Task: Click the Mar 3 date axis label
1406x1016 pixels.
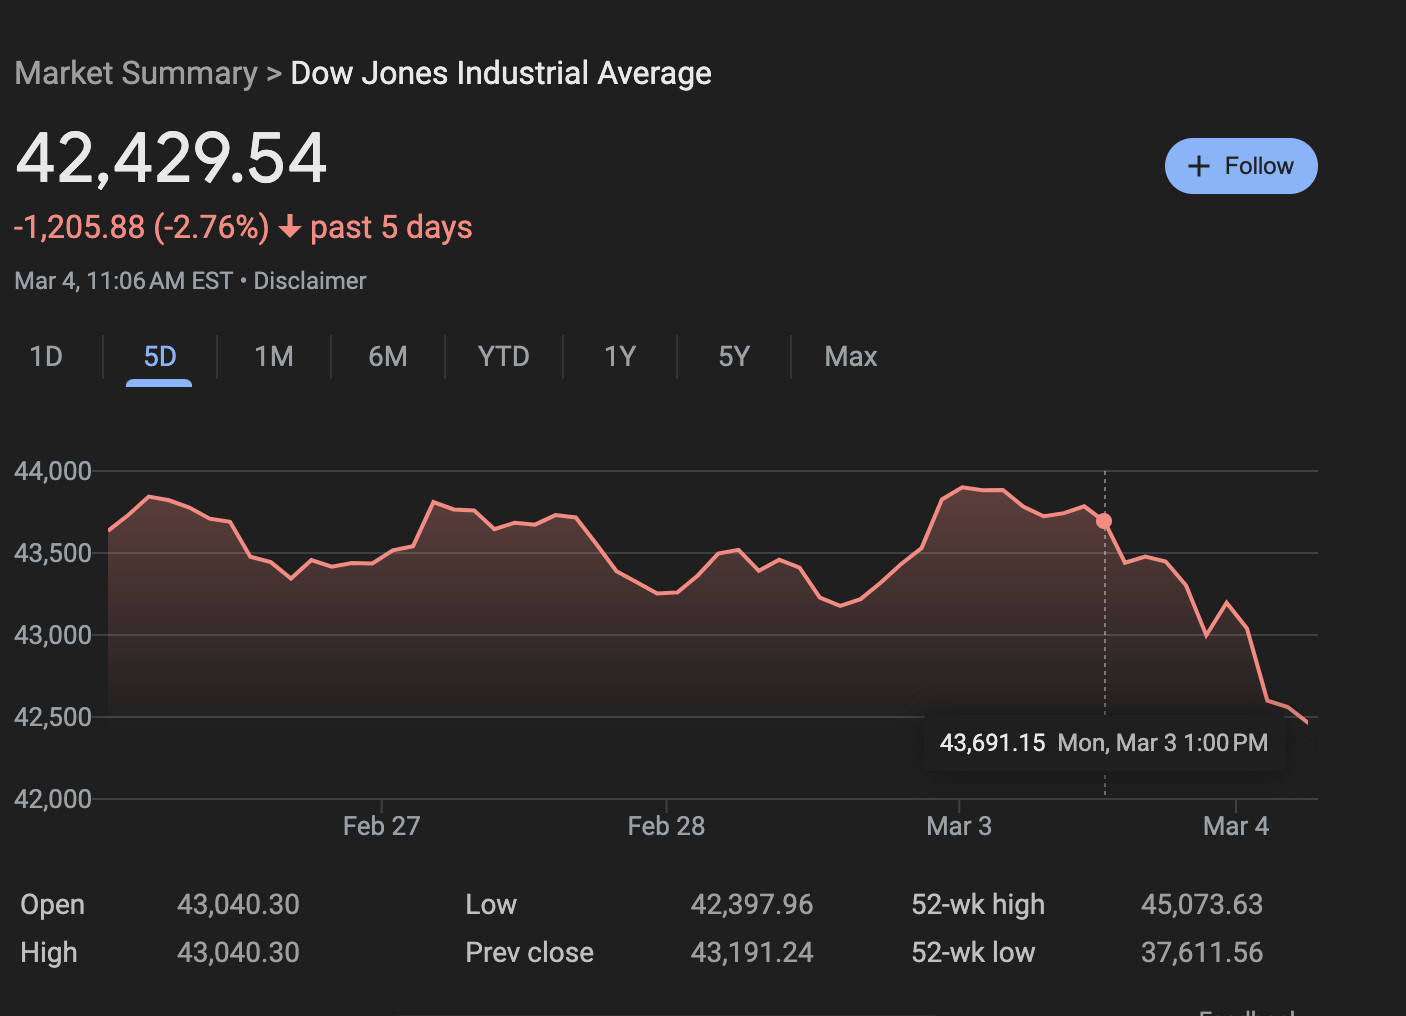Action: click(959, 826)
